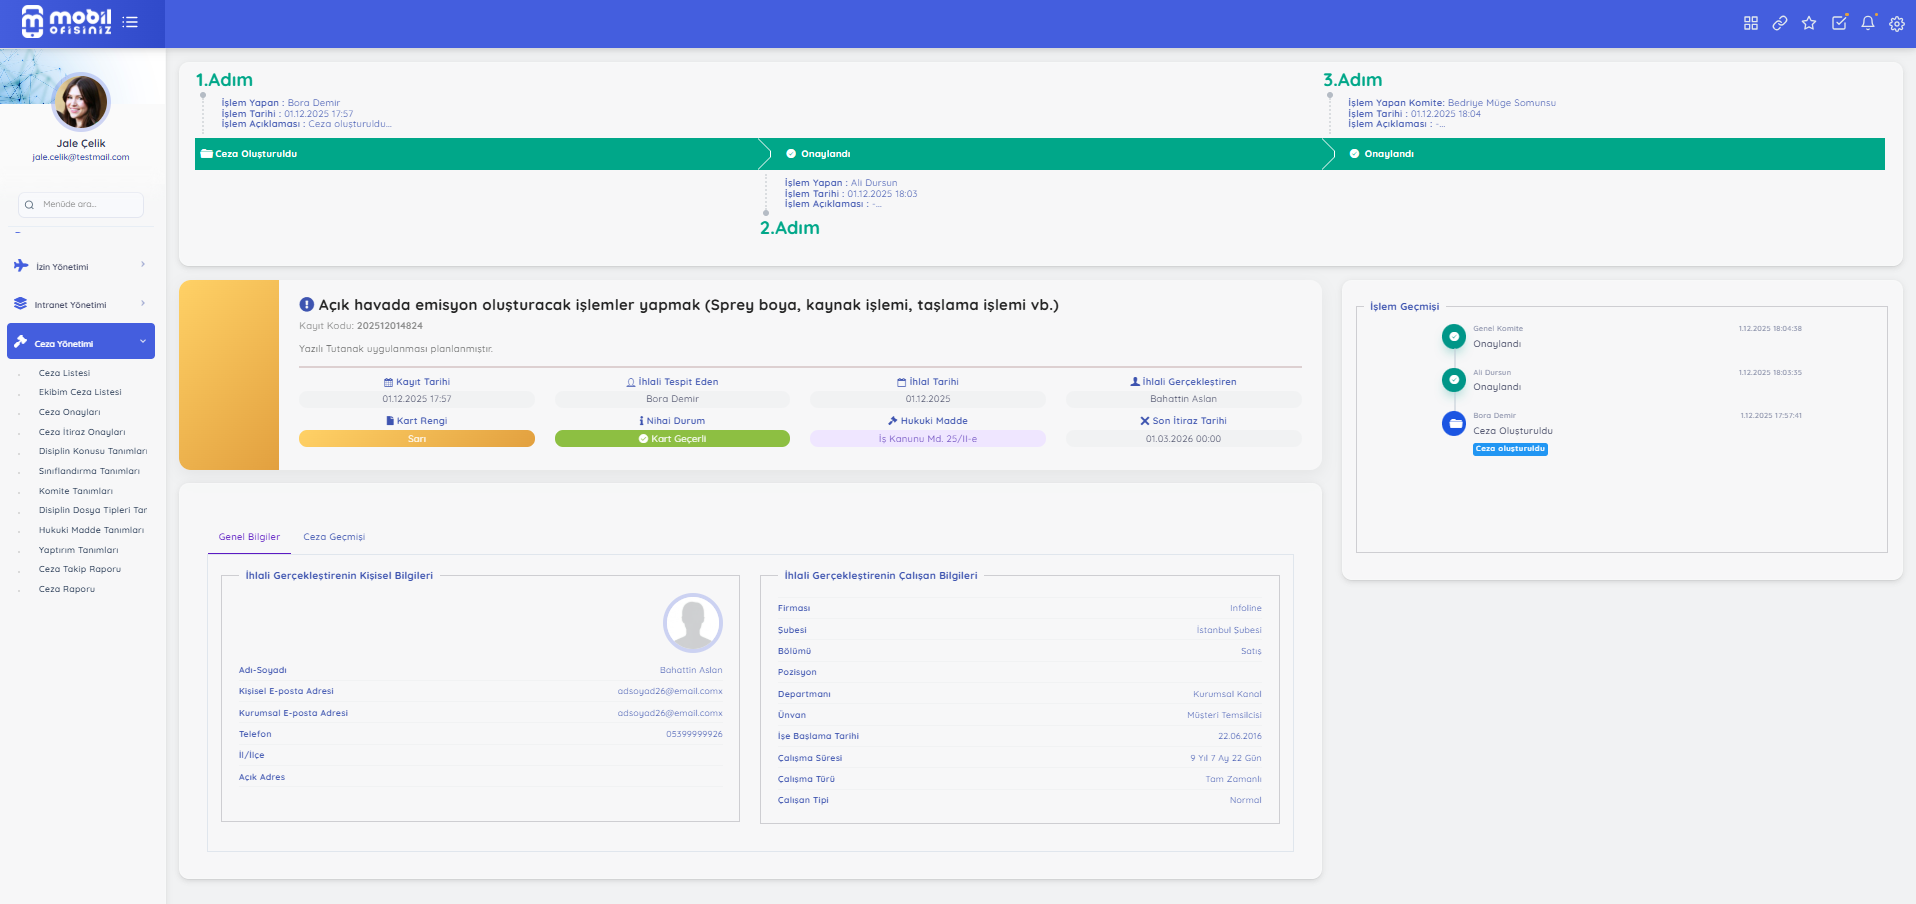Switch to the Ceza Geçmişi tab
This screenshot has width=1916, height=904.
click(x=334, y=537)
